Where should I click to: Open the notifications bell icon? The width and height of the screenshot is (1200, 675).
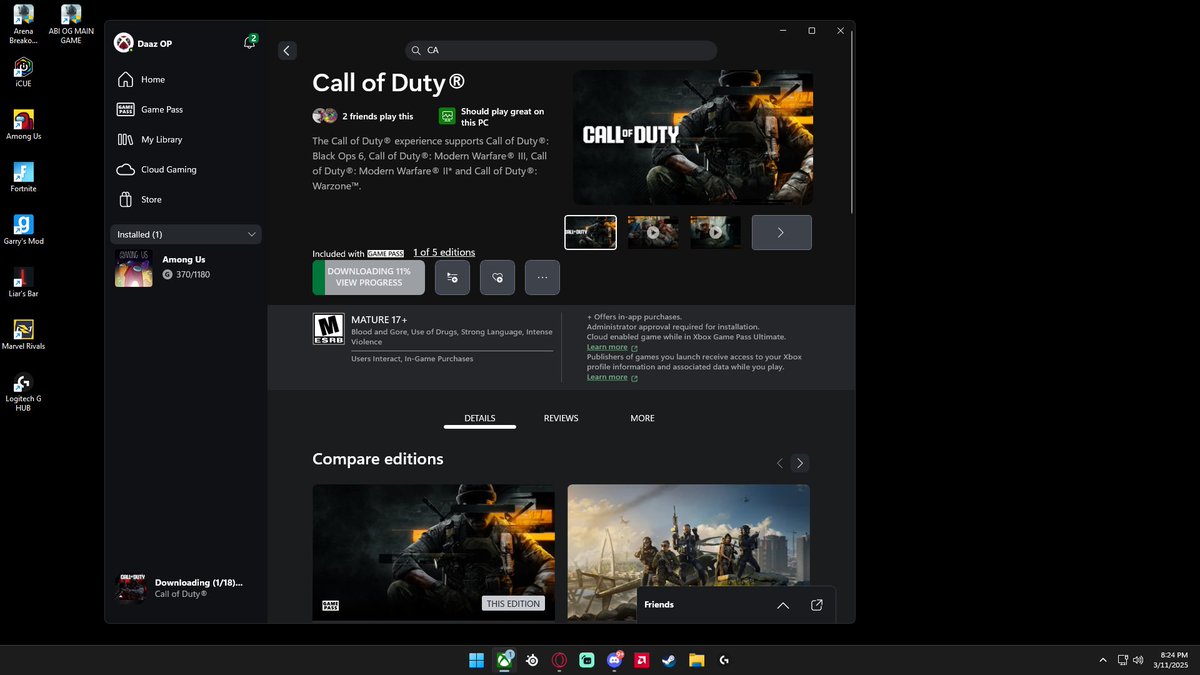249,42
